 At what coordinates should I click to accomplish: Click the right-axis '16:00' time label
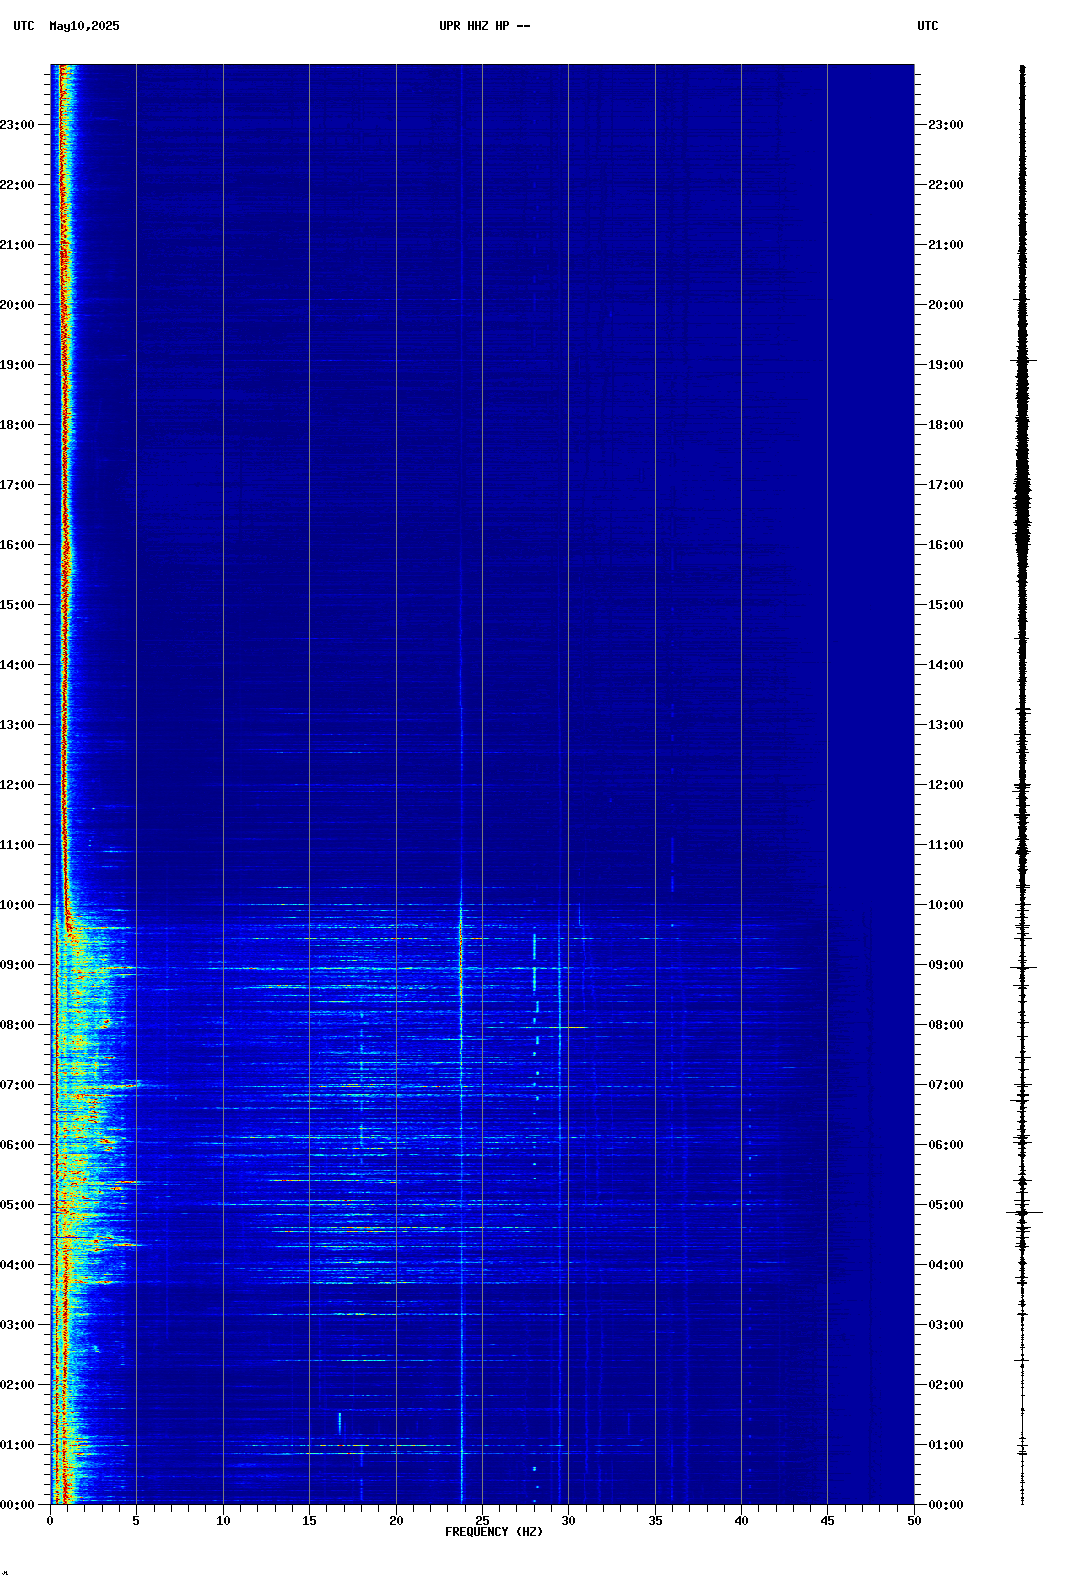click(x=946, y=545)
